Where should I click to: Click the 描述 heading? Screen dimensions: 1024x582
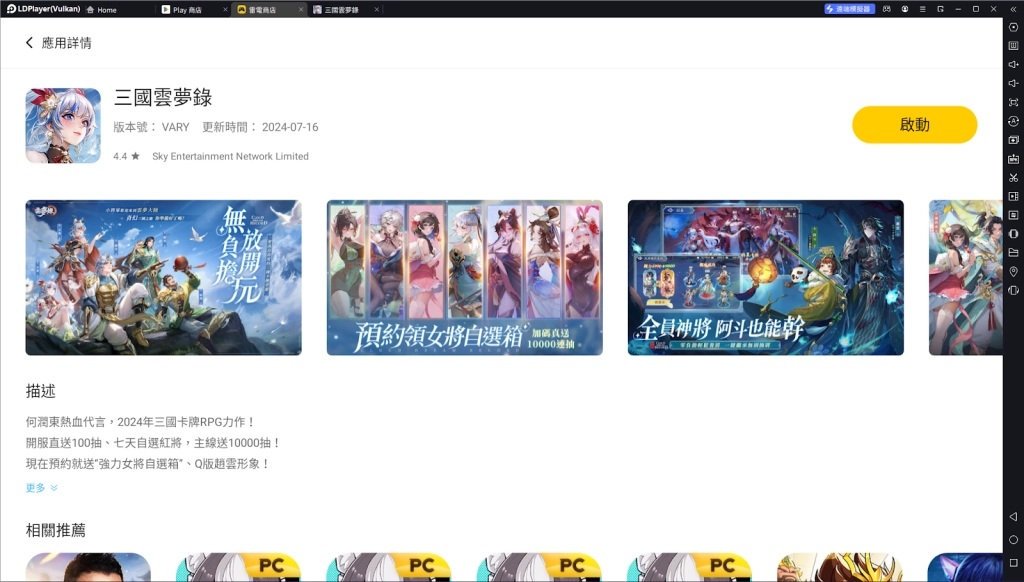pos(40,391)
